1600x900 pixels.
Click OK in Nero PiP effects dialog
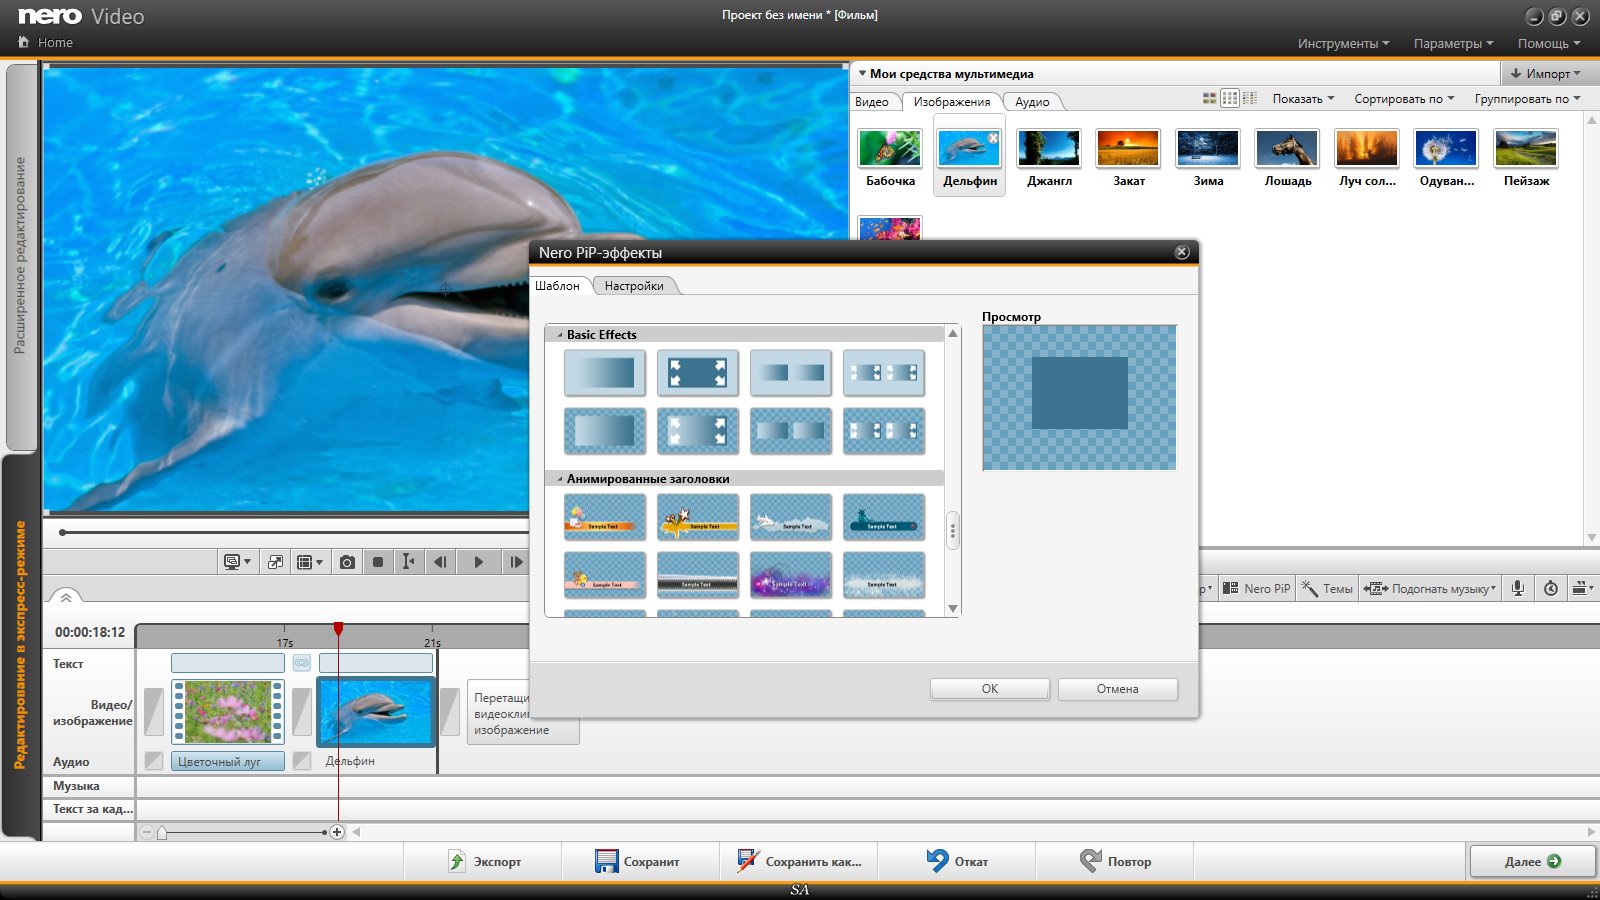989,689
